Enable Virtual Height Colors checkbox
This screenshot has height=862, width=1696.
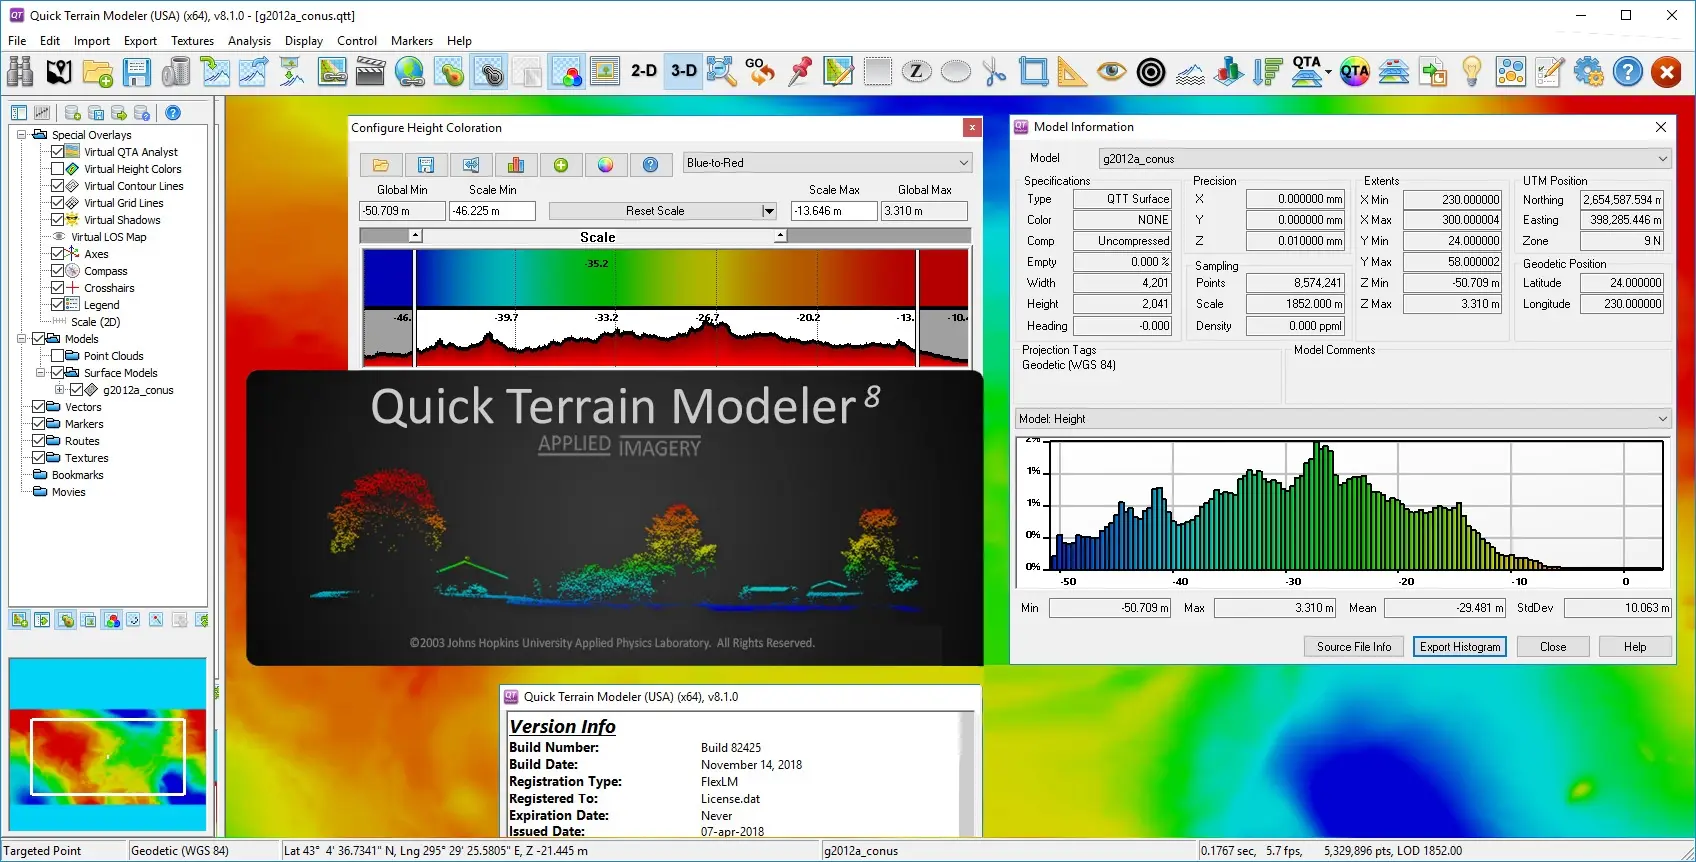57,169
